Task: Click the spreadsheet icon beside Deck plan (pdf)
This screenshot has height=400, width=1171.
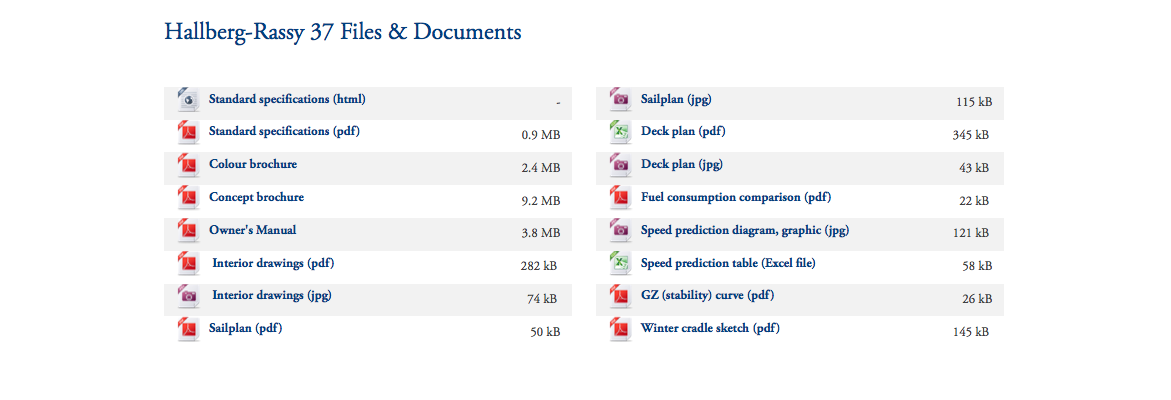Action: tap(621, 133)
